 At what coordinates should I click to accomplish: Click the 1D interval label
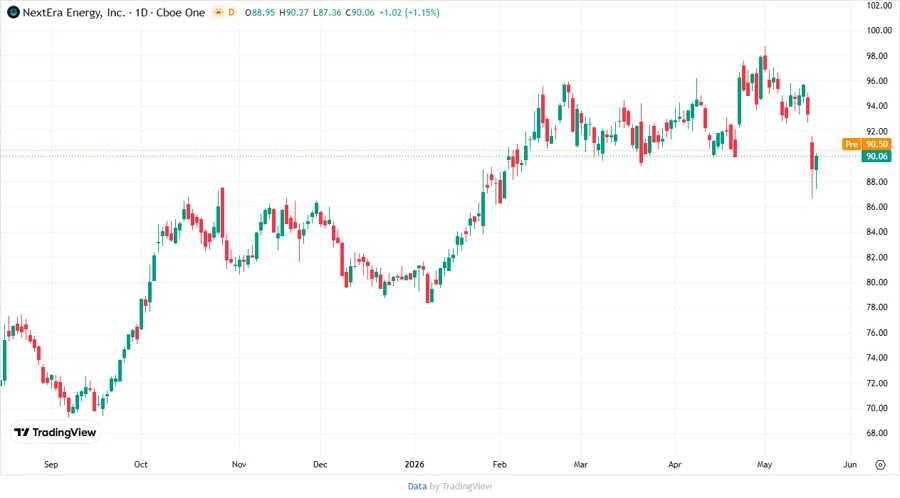[141, 13]
